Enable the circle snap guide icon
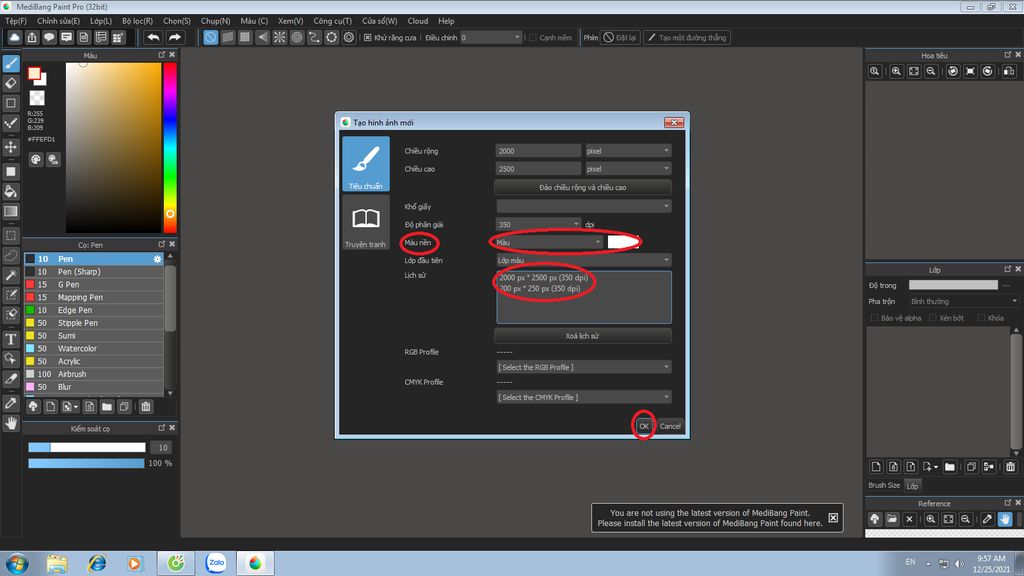 (297, 37)
